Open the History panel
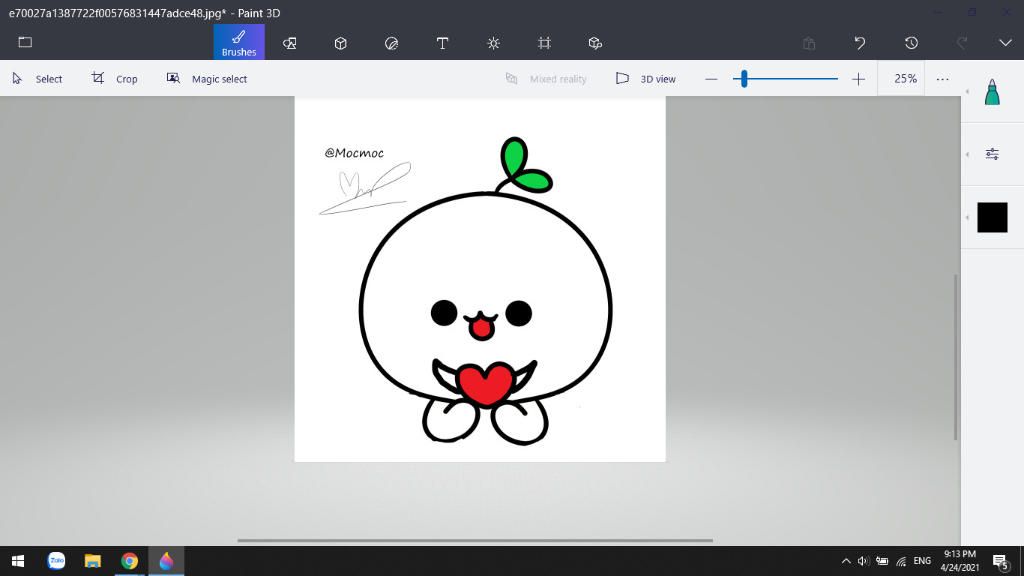 pos(911,43)
